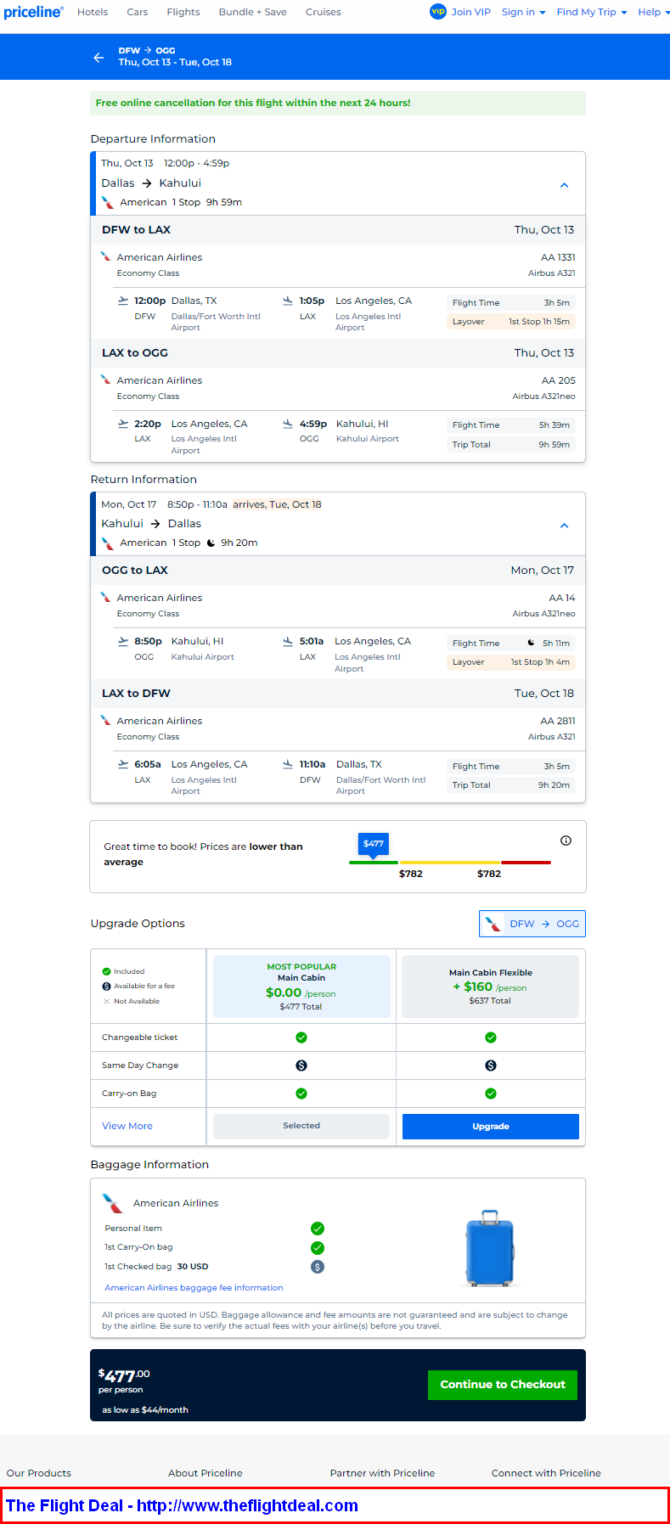The width and height of the screenshot is (670, 1524).
Task: Open the Bundle + Save menu item
Action: point(253,12)
